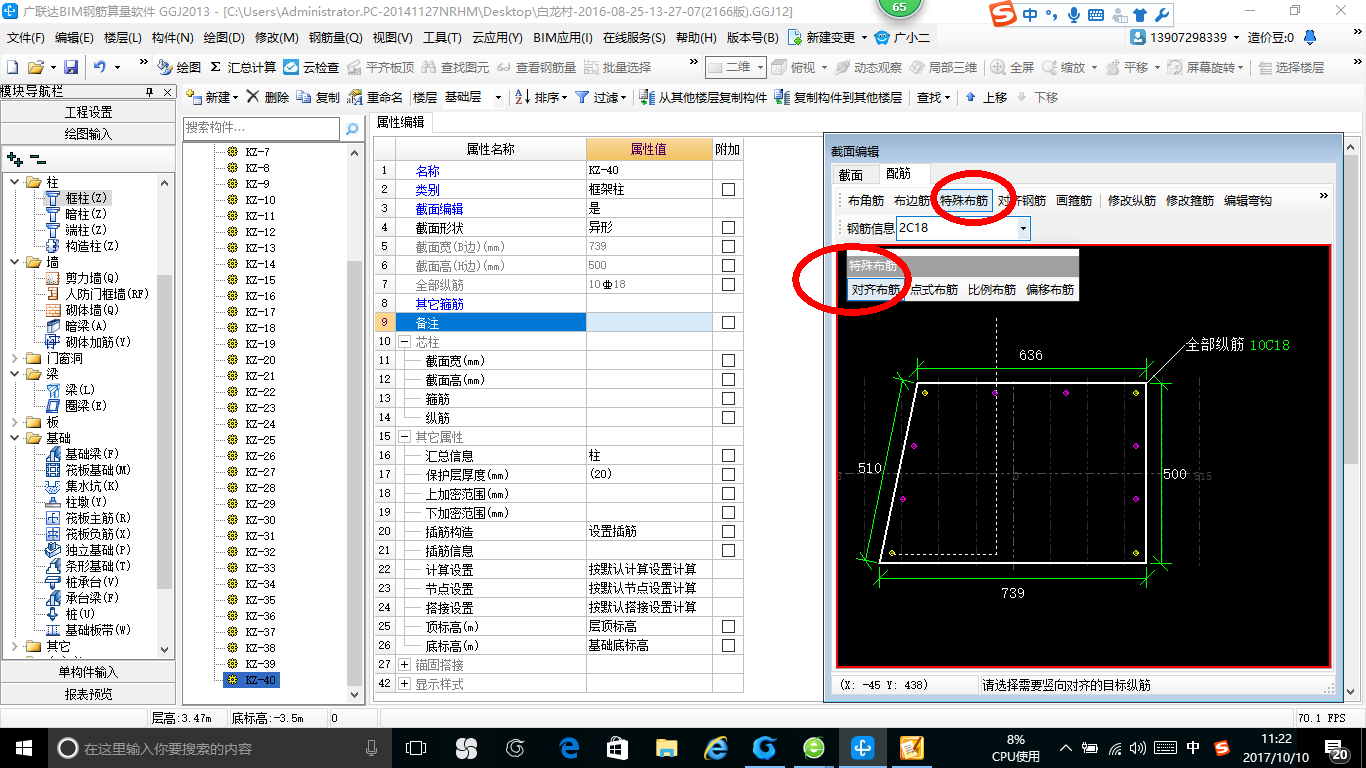Click 复制构件到其他楼层 button
The height and width of the screenshot is (768, 1366).
(x=838, y=97)
